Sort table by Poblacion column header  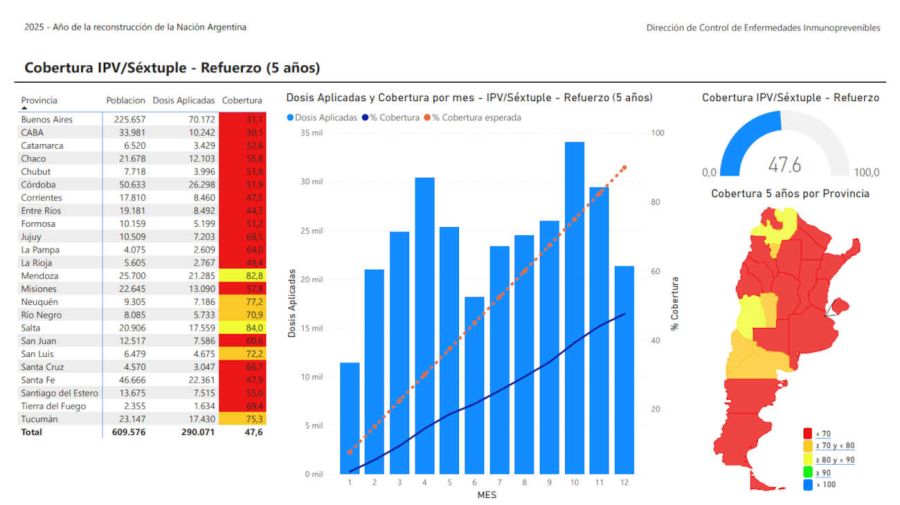(126, 100)
